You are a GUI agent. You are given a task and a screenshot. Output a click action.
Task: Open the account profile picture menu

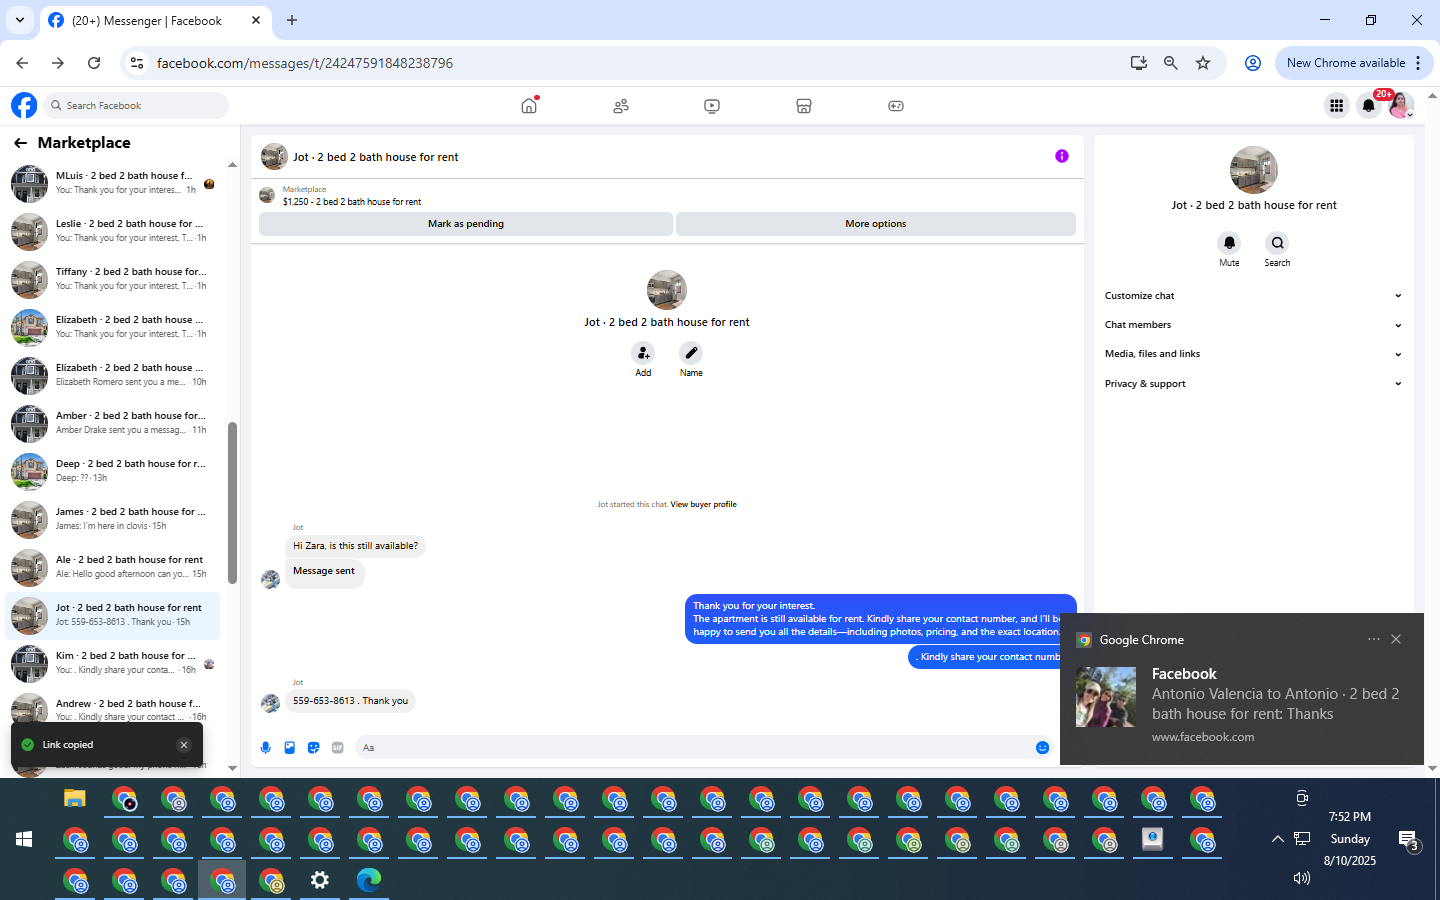(1400, 105)
